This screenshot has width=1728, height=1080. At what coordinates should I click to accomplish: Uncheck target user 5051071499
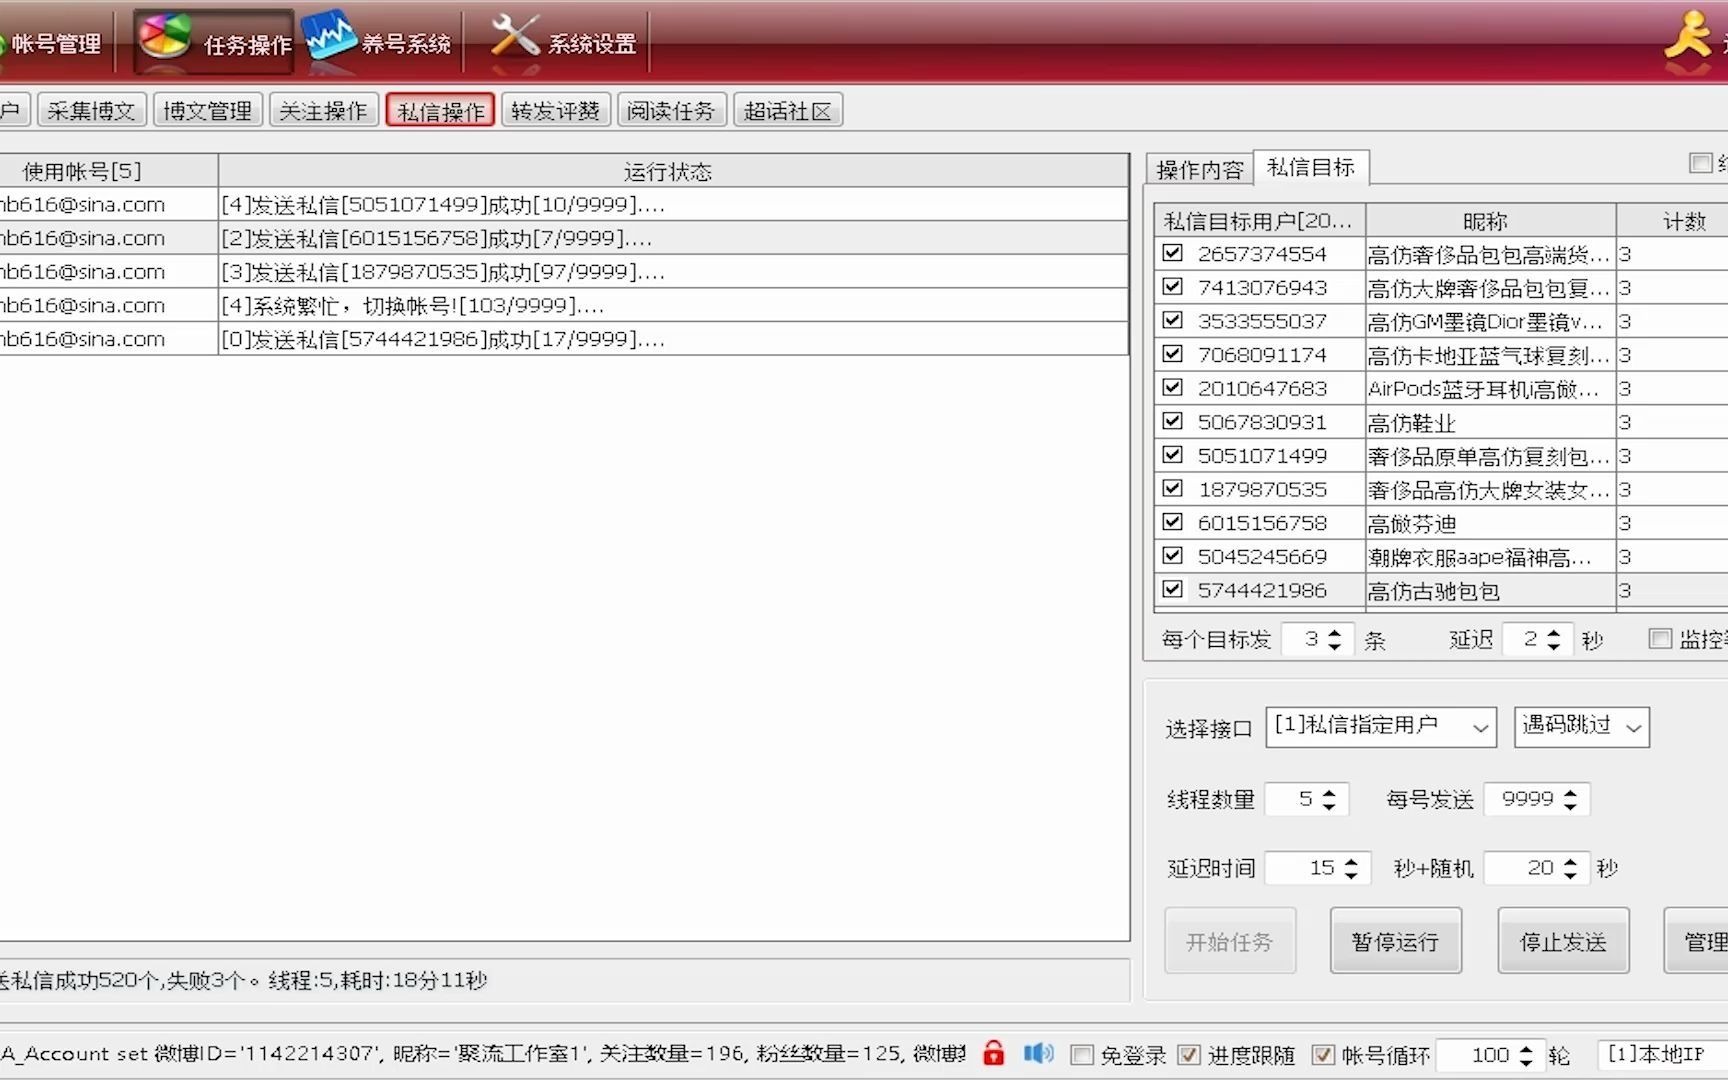coord(1172,455)
